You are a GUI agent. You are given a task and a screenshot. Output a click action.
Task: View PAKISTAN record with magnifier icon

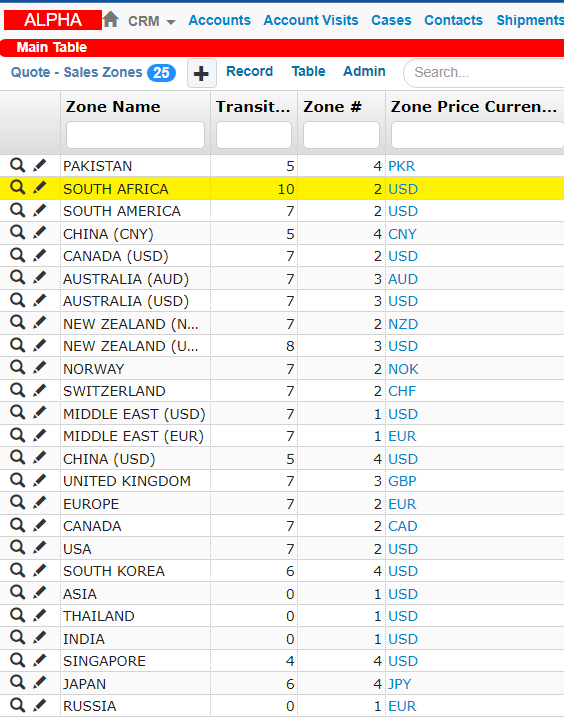[x=17, y=165]
